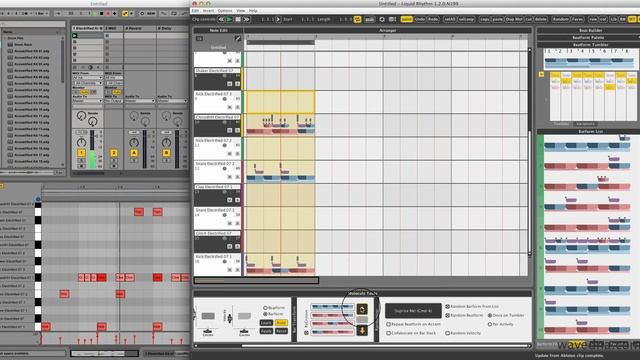Viewport: 640px width, 360px height.
Task: Mute the Shaker Electrified 07 track
Action: [x=230, y=84]
